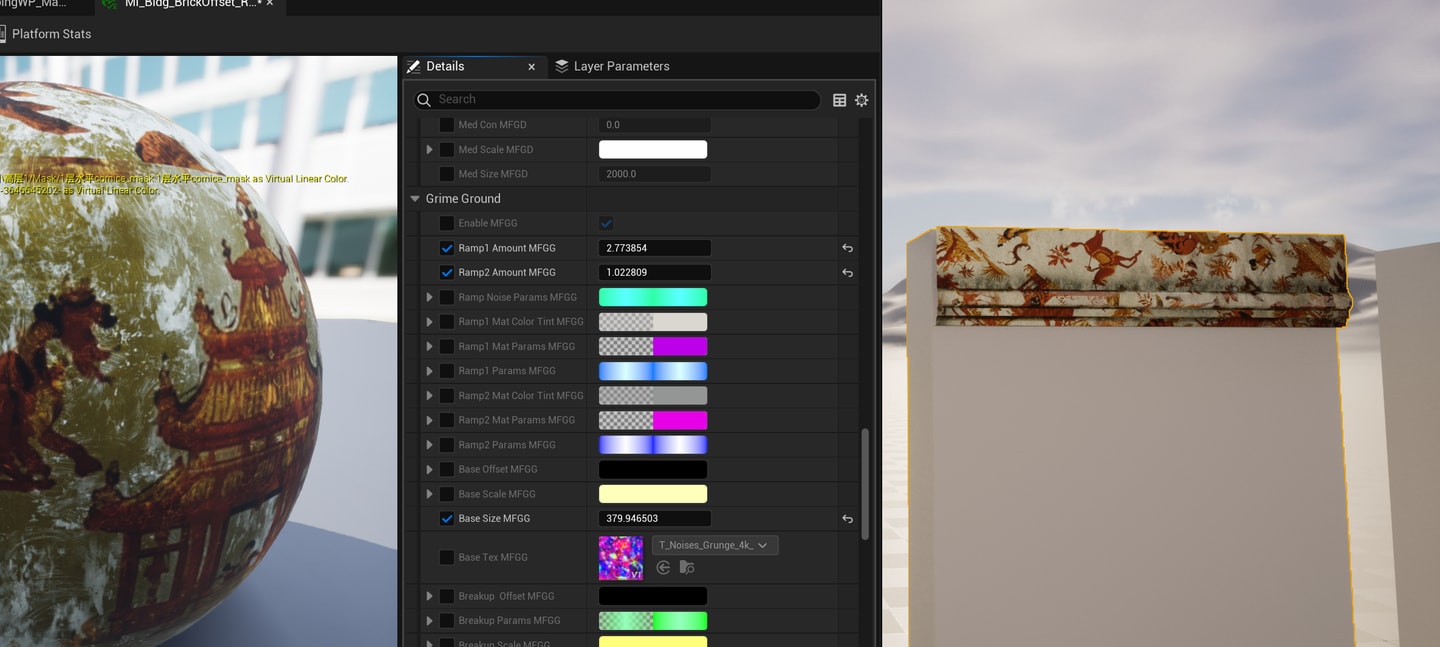
Task: Use selected asset for Base Tex MFGG
Action: coord(663,567)
